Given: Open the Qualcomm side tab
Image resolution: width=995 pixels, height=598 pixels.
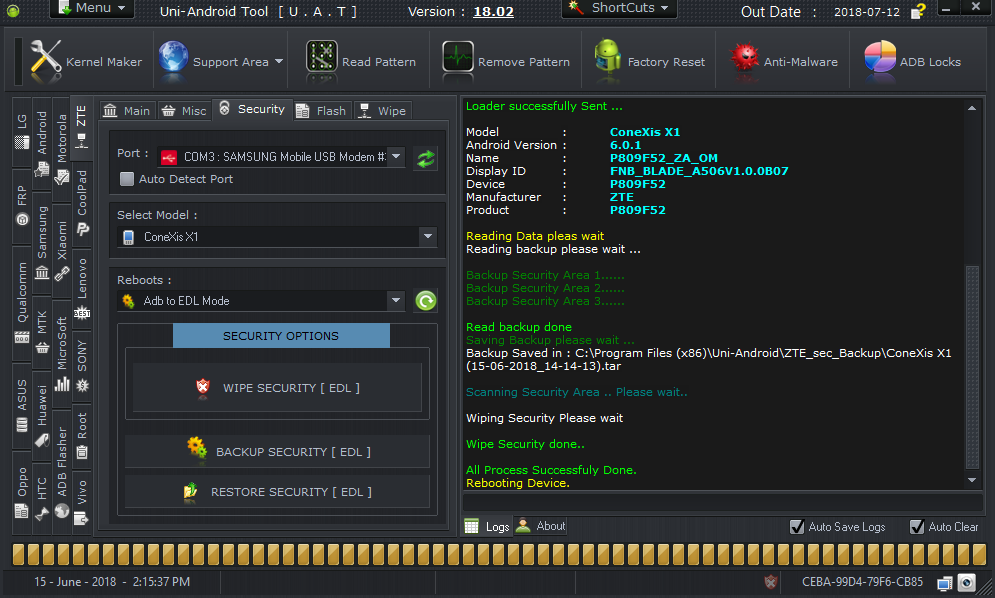Looking at the screenshot, I should click(22, 302).
